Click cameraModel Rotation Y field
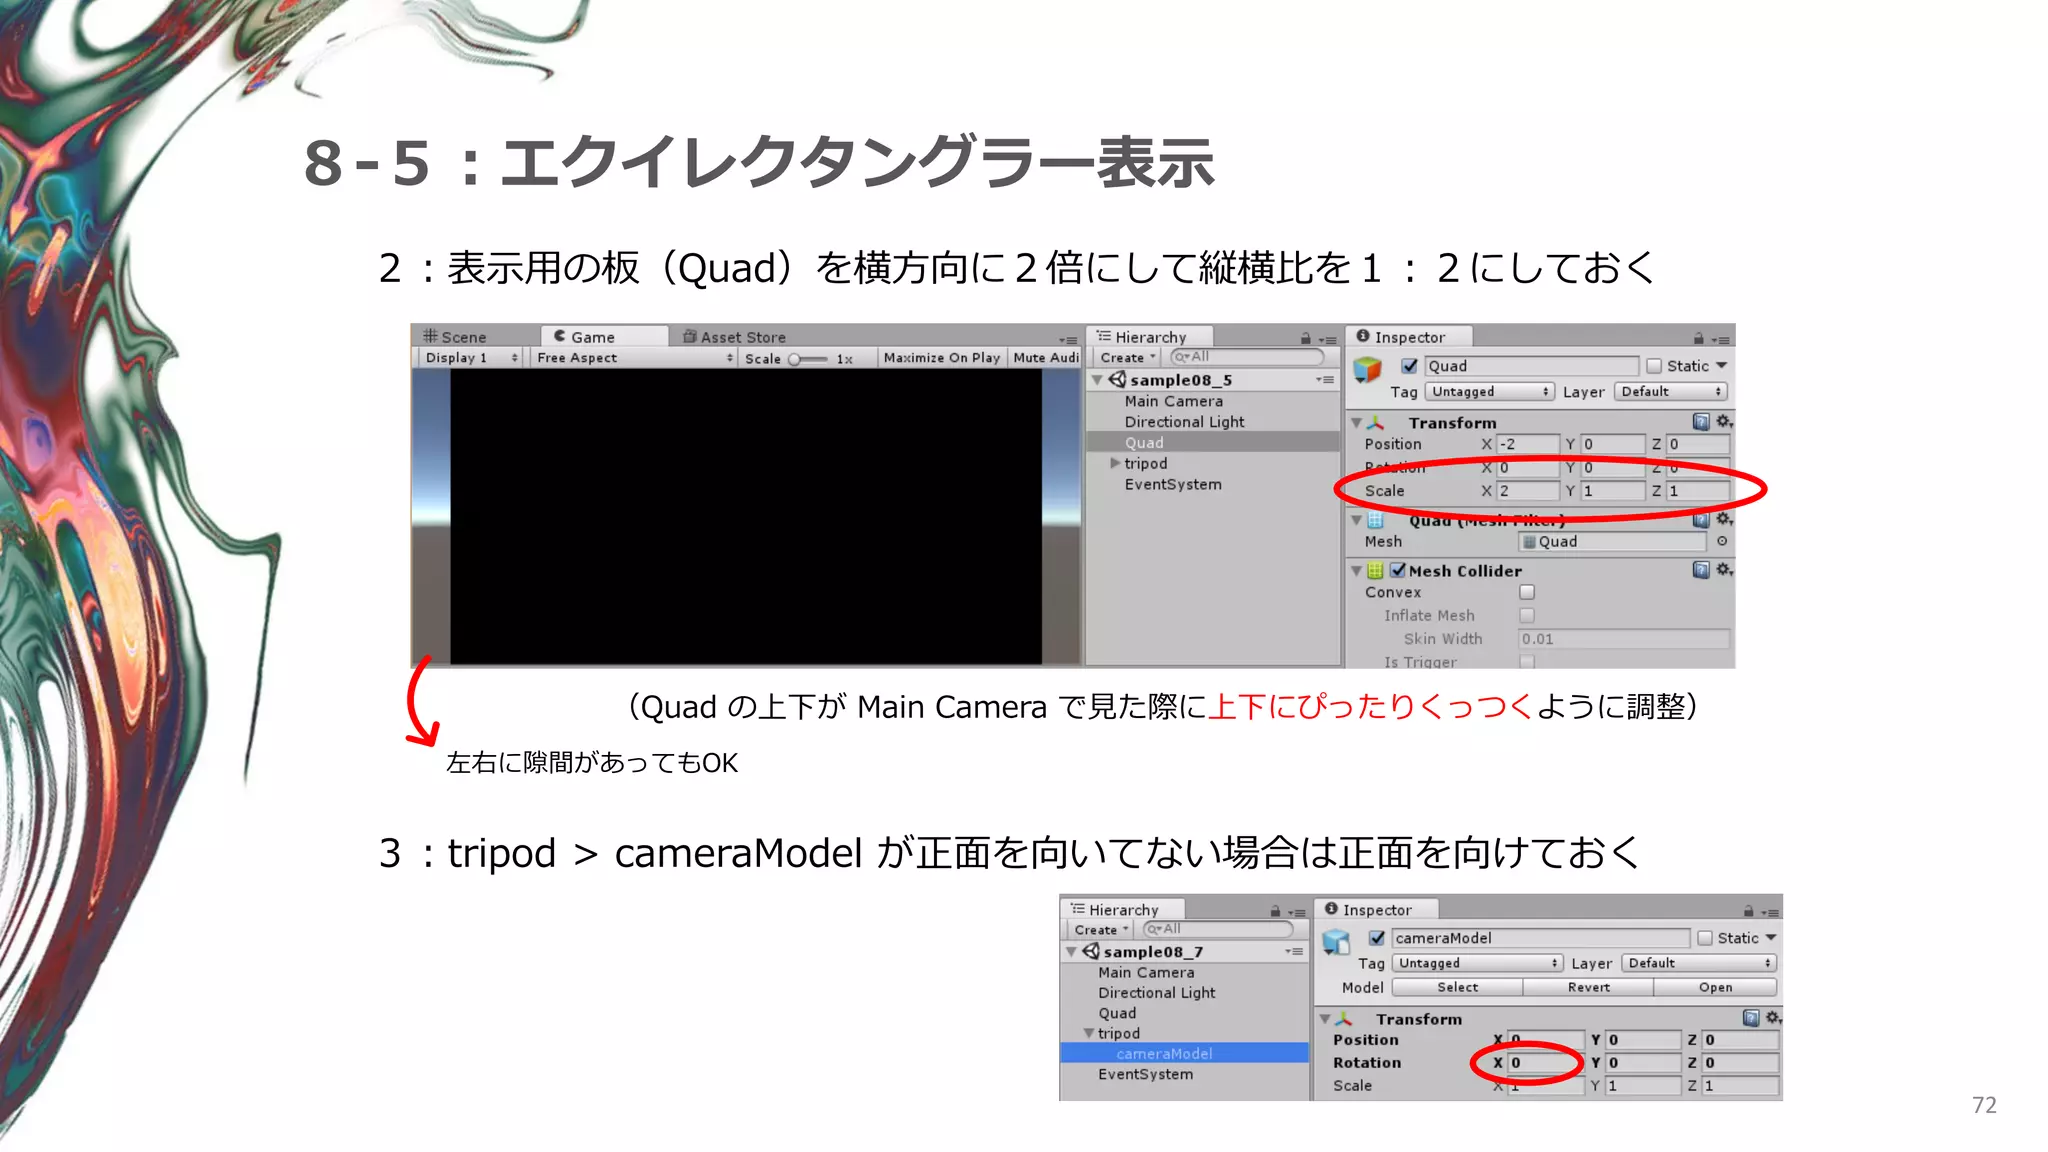This screenshot has width=2048, height=1152. click(1642, 1063)
